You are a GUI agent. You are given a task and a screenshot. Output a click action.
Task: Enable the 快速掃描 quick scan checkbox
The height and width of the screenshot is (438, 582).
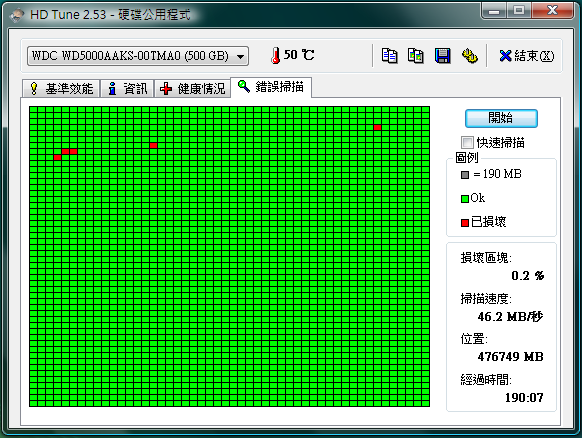pos(467,143)
